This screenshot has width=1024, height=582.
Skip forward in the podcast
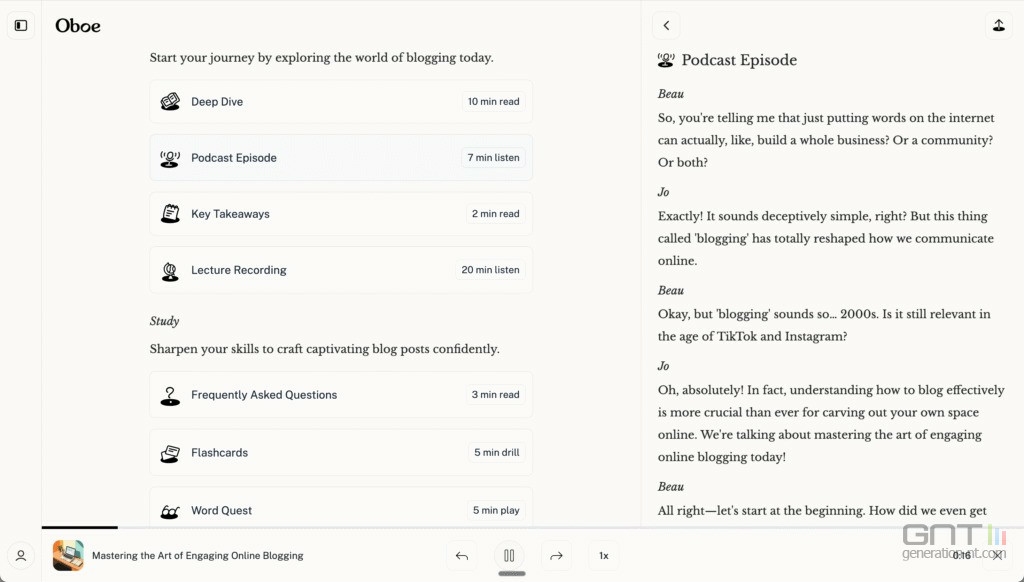[x=556, y=555]
